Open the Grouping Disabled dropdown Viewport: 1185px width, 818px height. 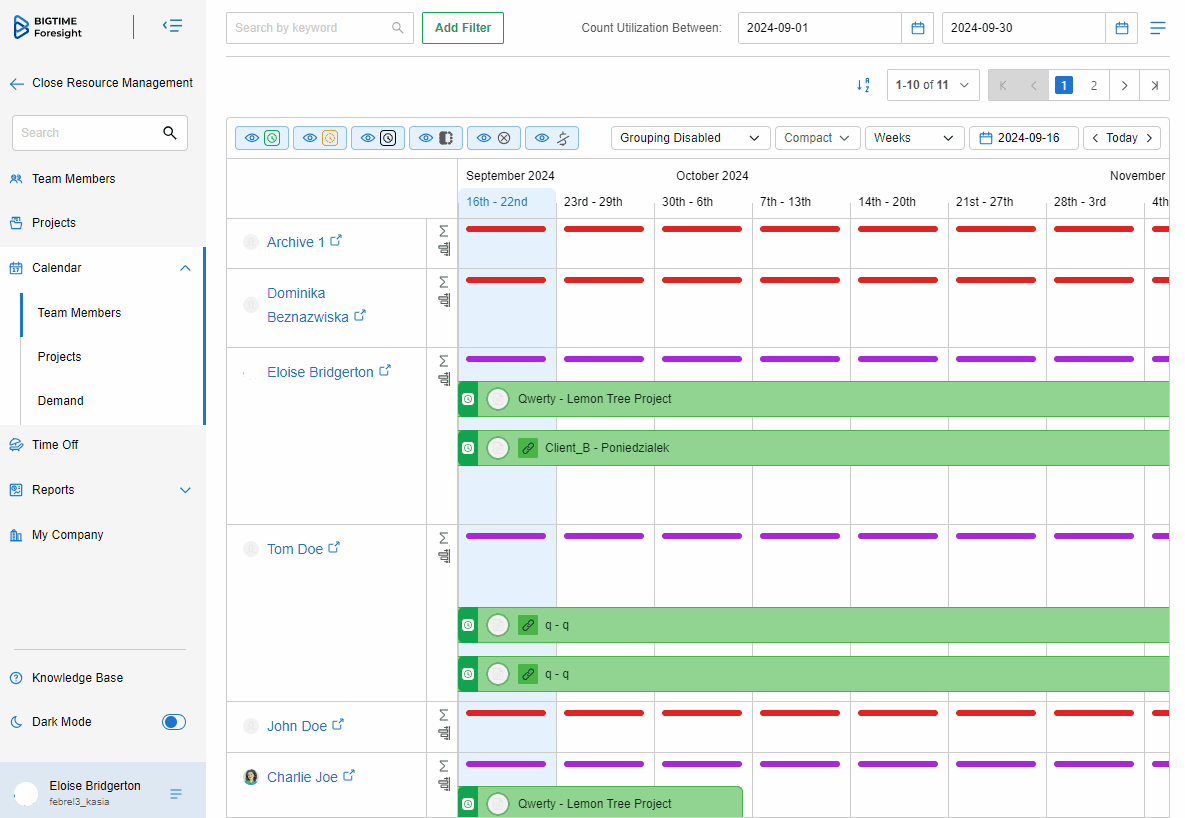click(x=690, y=138)
